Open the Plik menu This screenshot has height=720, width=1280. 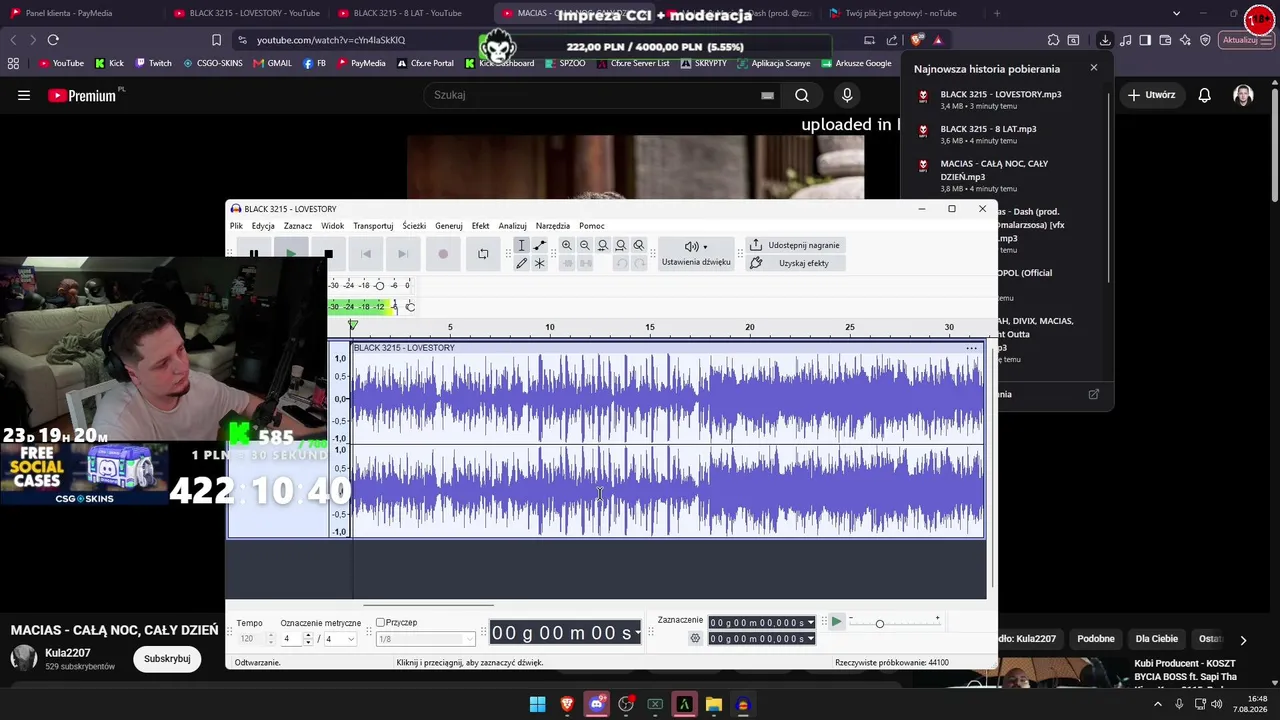point(236,226)
